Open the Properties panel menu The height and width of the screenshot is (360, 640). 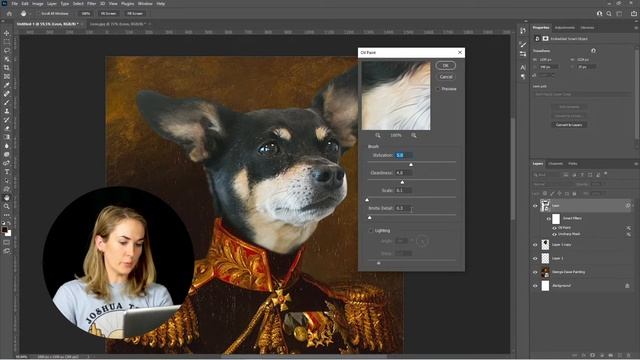[636, 28]
